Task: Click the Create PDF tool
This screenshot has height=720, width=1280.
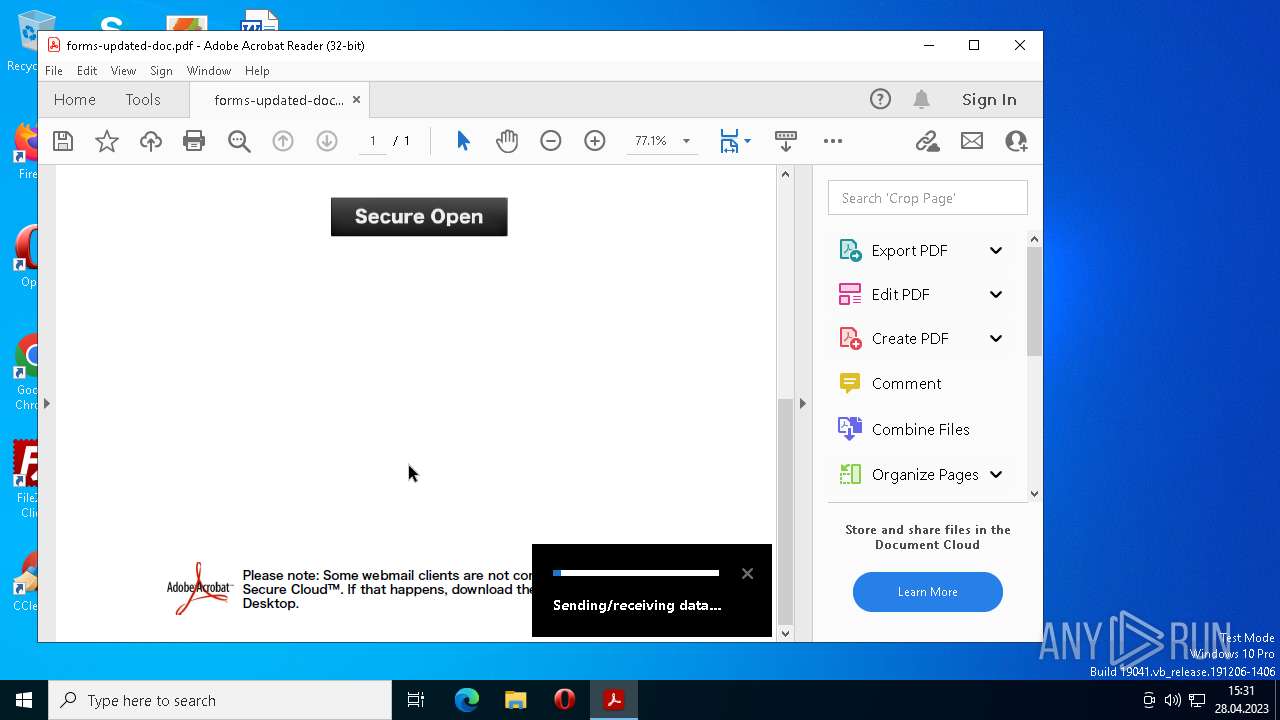Action: point(910,338)
